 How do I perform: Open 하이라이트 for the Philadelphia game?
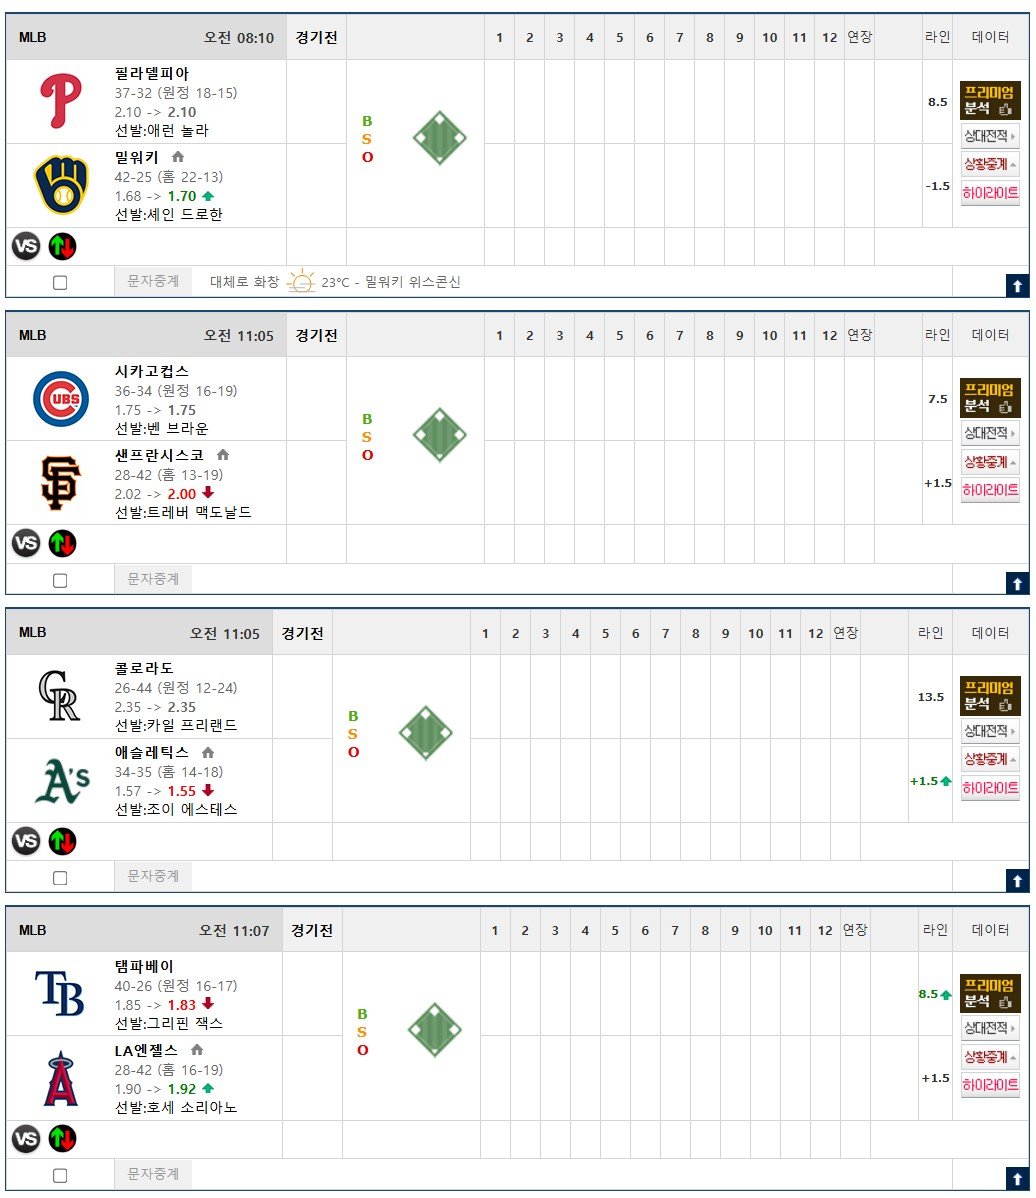point(990,193)
